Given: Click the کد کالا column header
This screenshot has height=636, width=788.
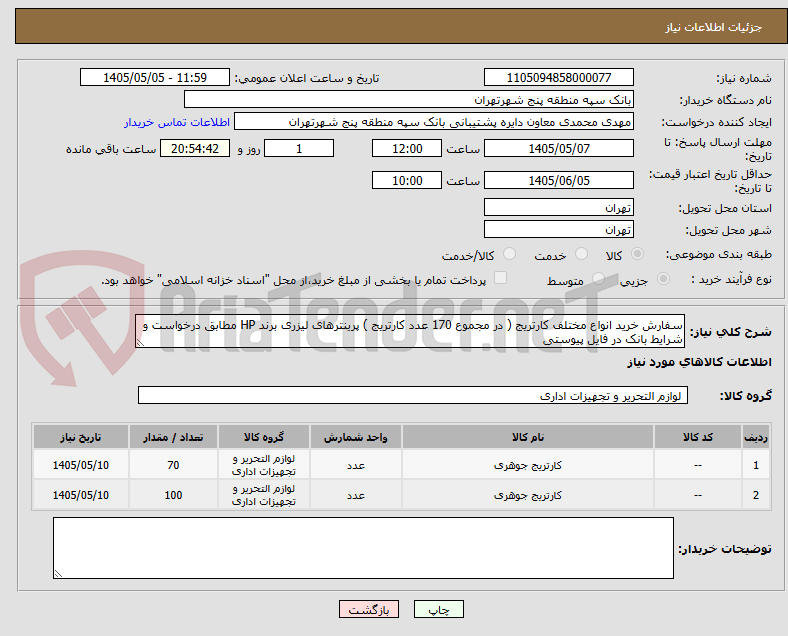Looking at the screenshot, I should [x=698, y=437].
